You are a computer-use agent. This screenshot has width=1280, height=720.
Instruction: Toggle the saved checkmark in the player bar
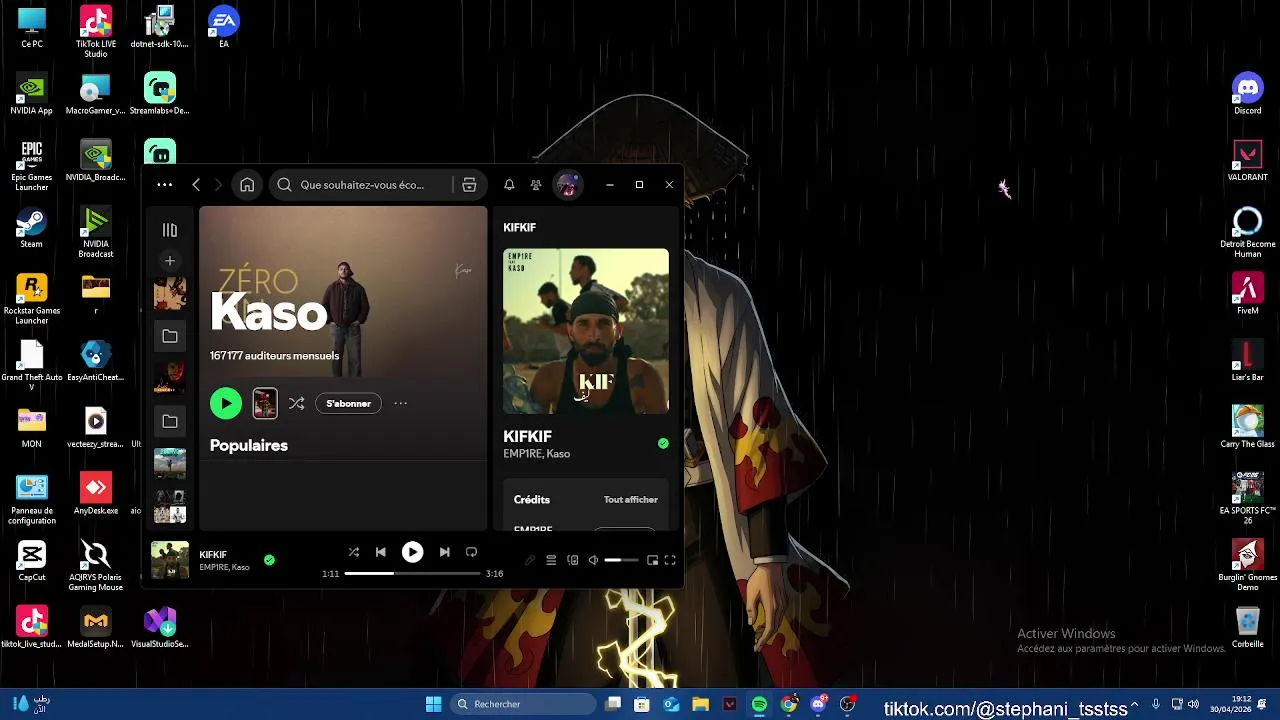[x=269, y=560]
